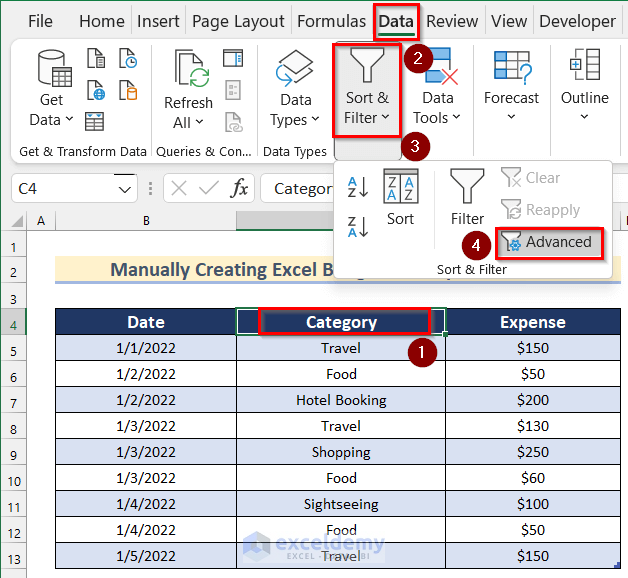
Task: Click the Sort Z to A icon
Action: point(357,227)
